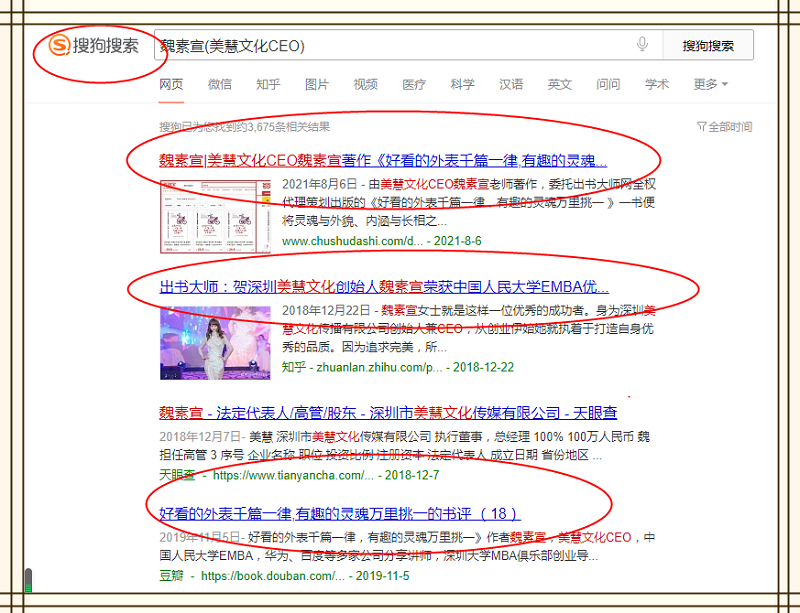Click the microphone voice search icon
Screen dimensions: 800x613
642,45
